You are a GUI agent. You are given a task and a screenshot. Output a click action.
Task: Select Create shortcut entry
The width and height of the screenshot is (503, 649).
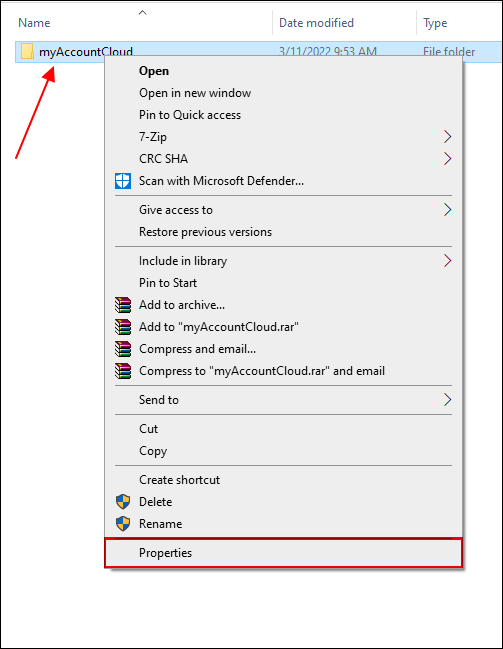180,480
